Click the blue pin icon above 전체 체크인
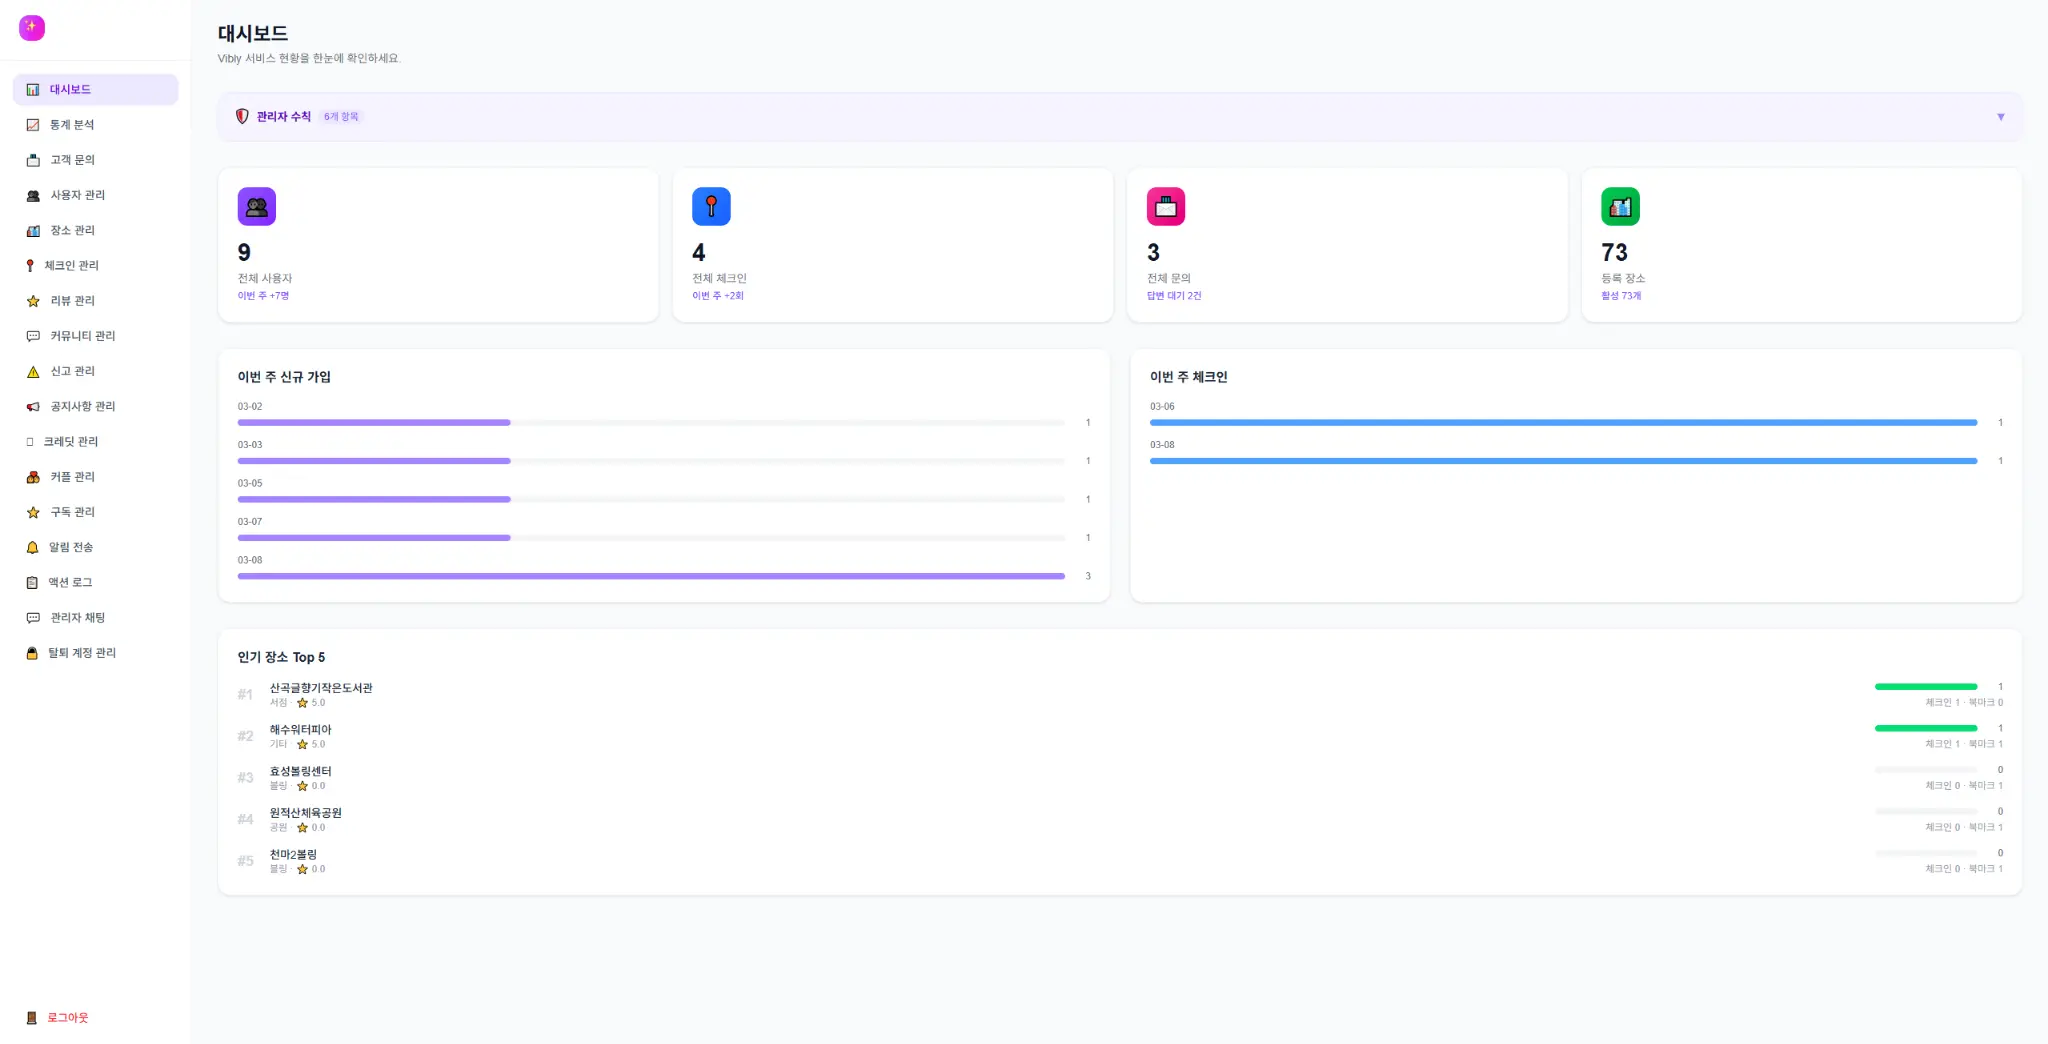This screenshot has height=1044, width=2048. (x=711, y=207)
